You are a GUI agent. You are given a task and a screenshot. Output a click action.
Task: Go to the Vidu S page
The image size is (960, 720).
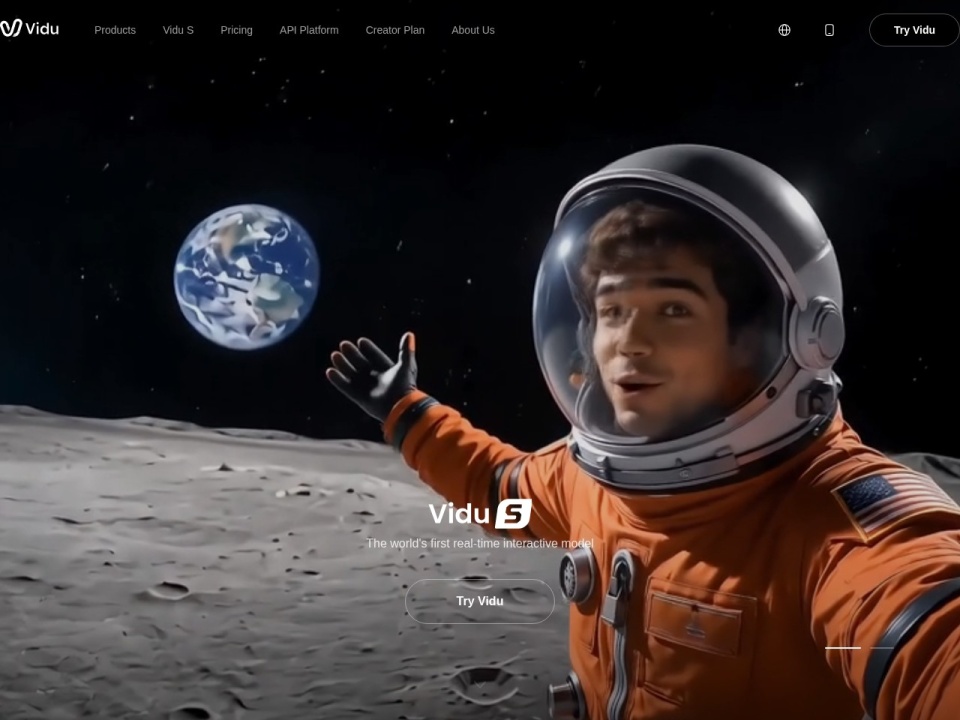(178, 30)
